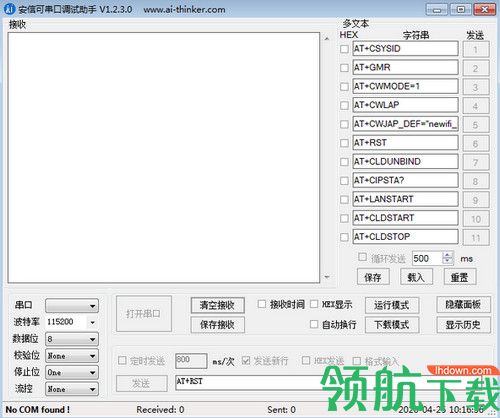Click the 显示历史 button
The width and height of the screenshot is (500, 418).
click(463, 325)
